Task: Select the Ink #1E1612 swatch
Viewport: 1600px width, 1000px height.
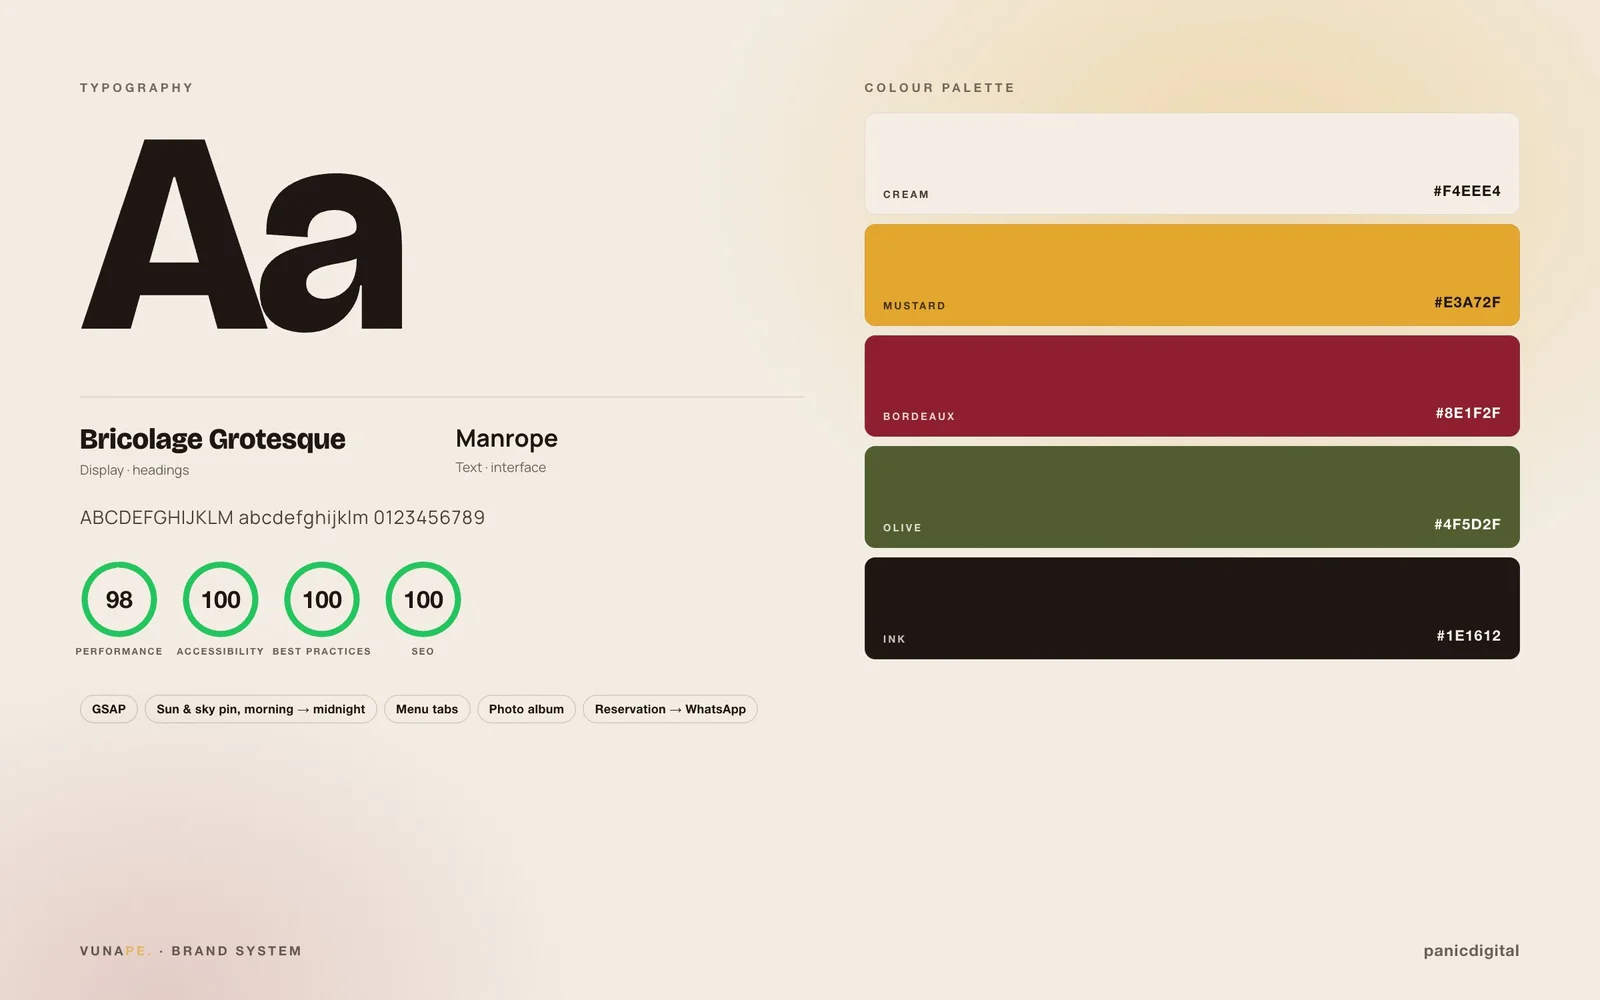Action: point(1191,608)
